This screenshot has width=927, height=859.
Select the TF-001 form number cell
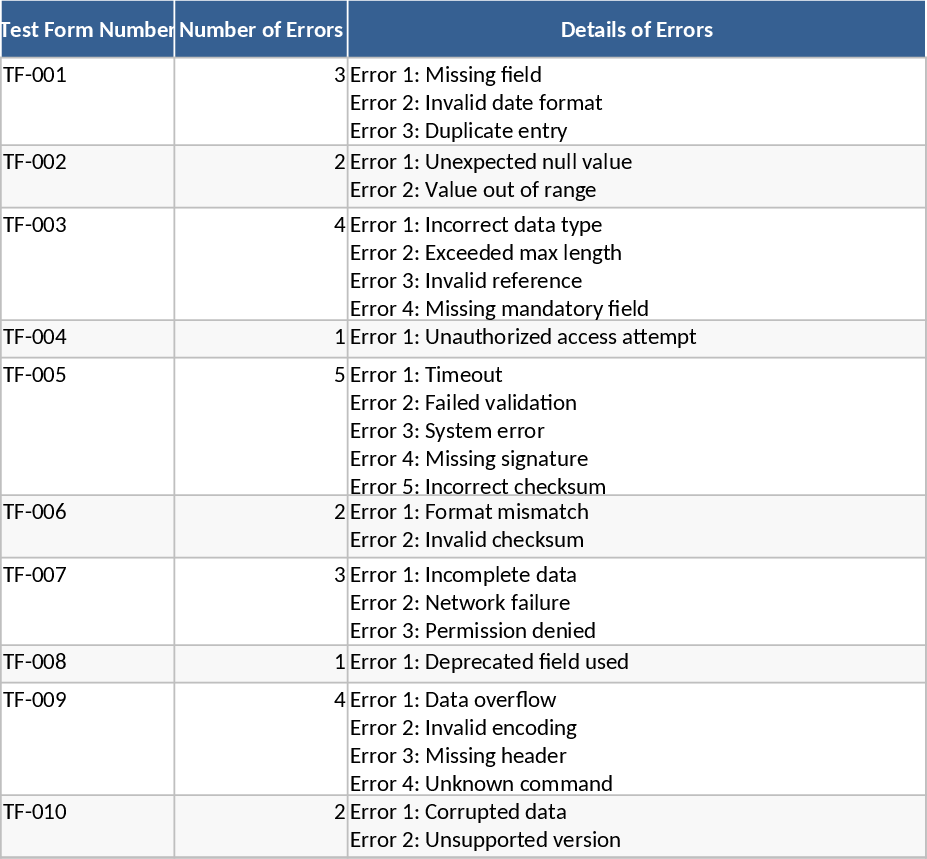pos(87,101)
